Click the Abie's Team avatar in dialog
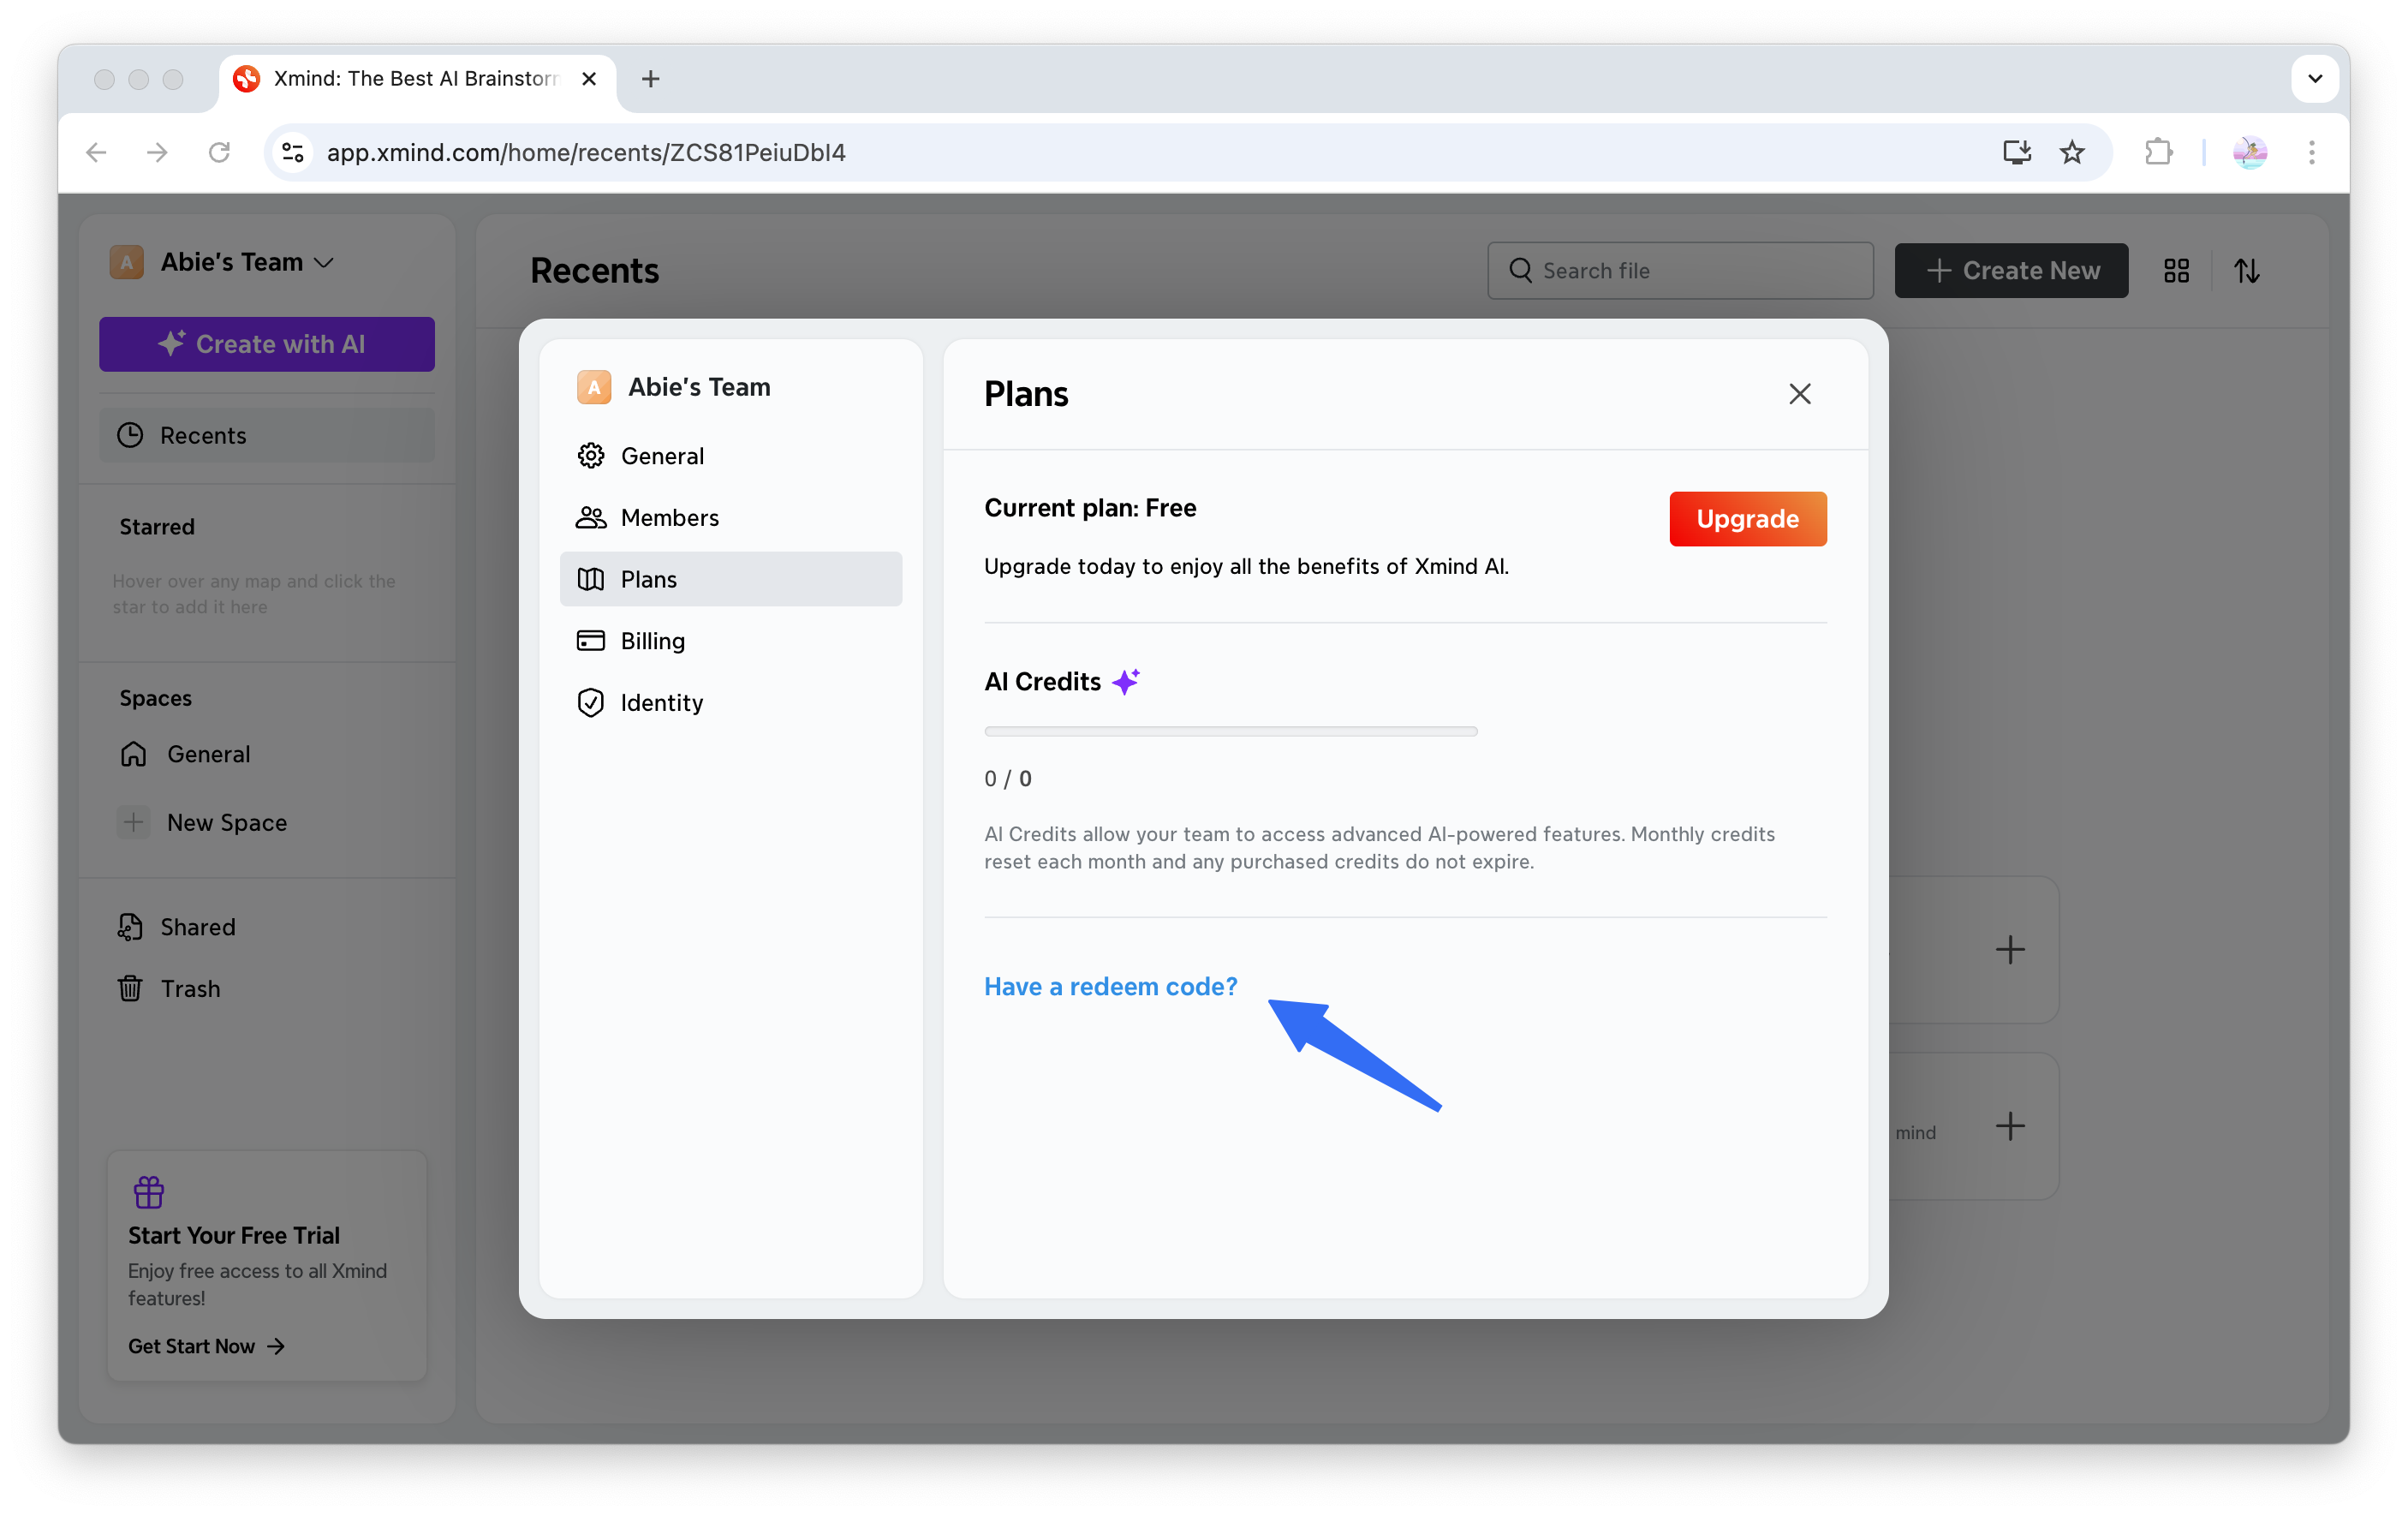The image size is (2408, 1516). pos(594,387)
